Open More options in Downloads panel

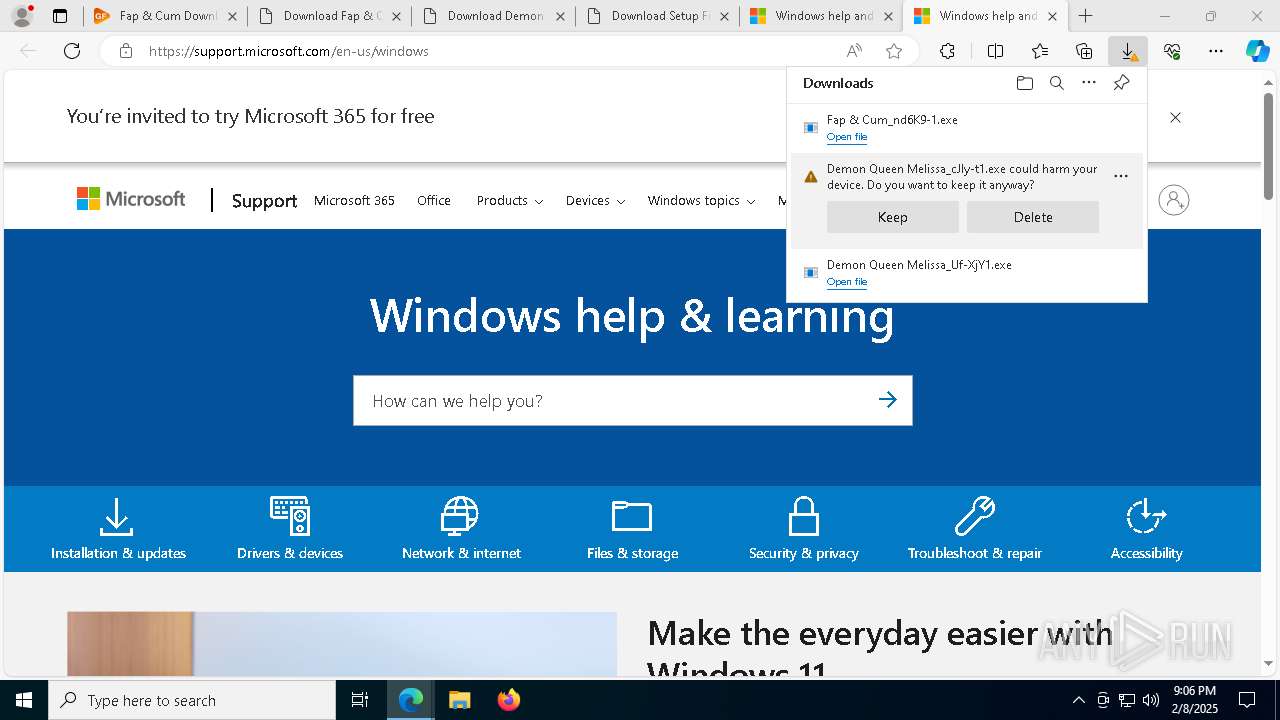1089,83
